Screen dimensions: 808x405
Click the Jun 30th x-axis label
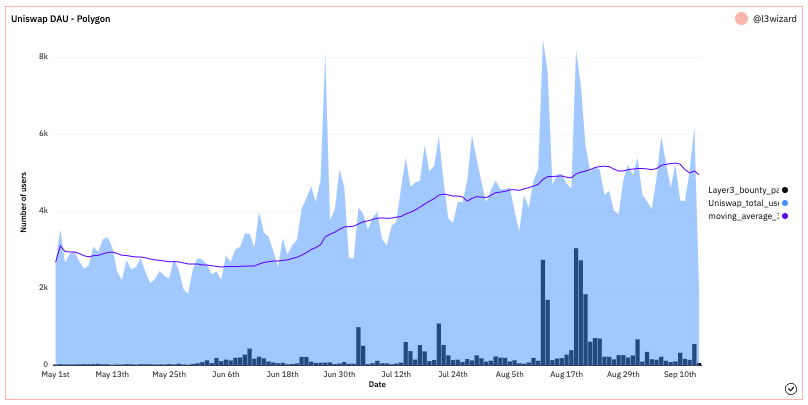pos(339,375)
